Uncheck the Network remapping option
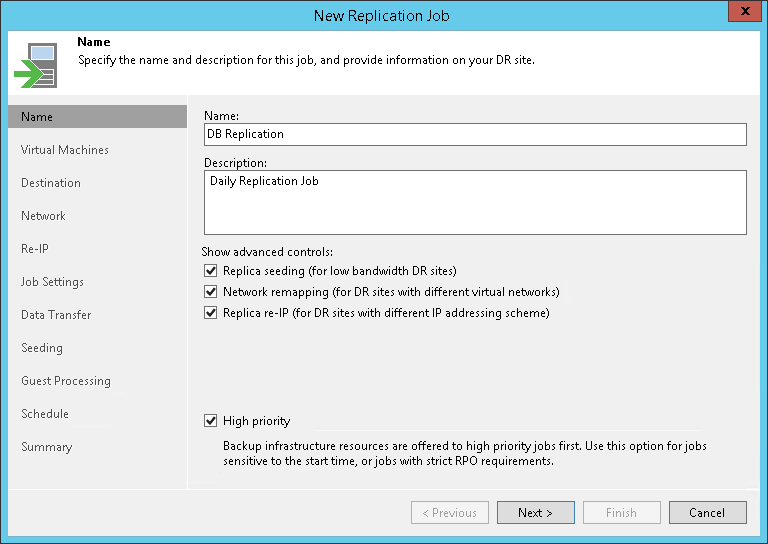Image resolution: width=768 pixels, height=544 pixels. click(x=210, y=292)
